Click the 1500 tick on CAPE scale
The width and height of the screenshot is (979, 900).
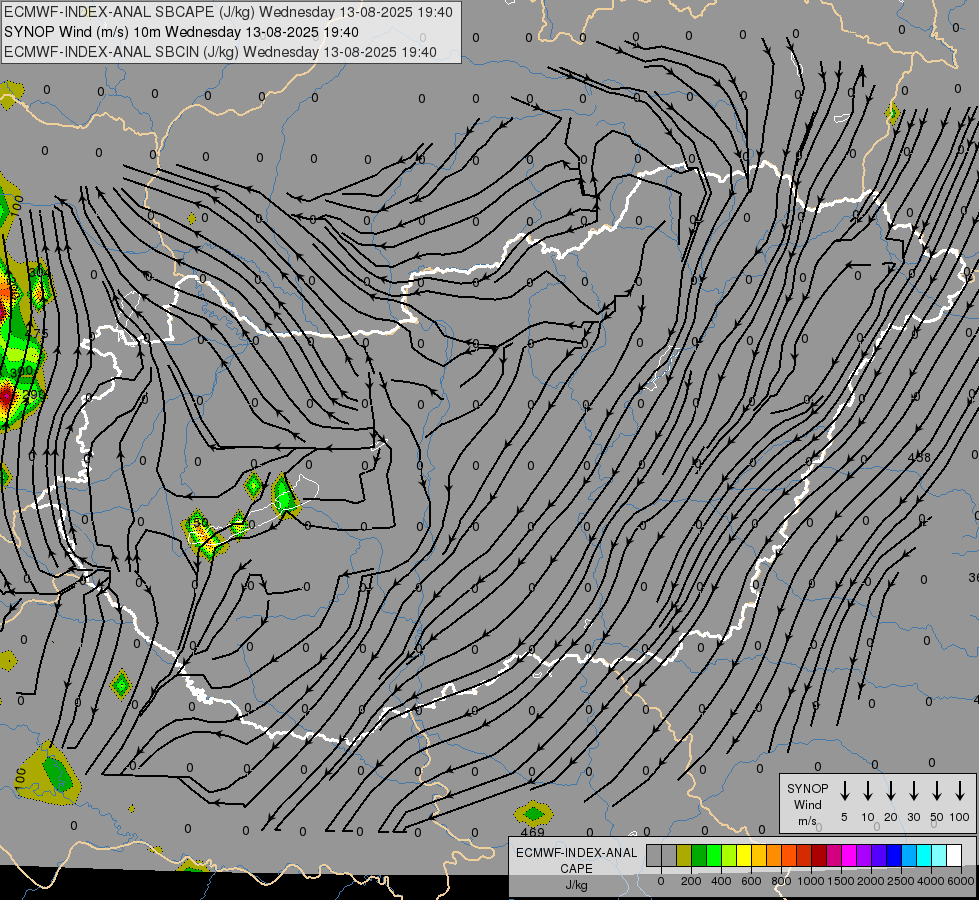[x=841, y=881]
